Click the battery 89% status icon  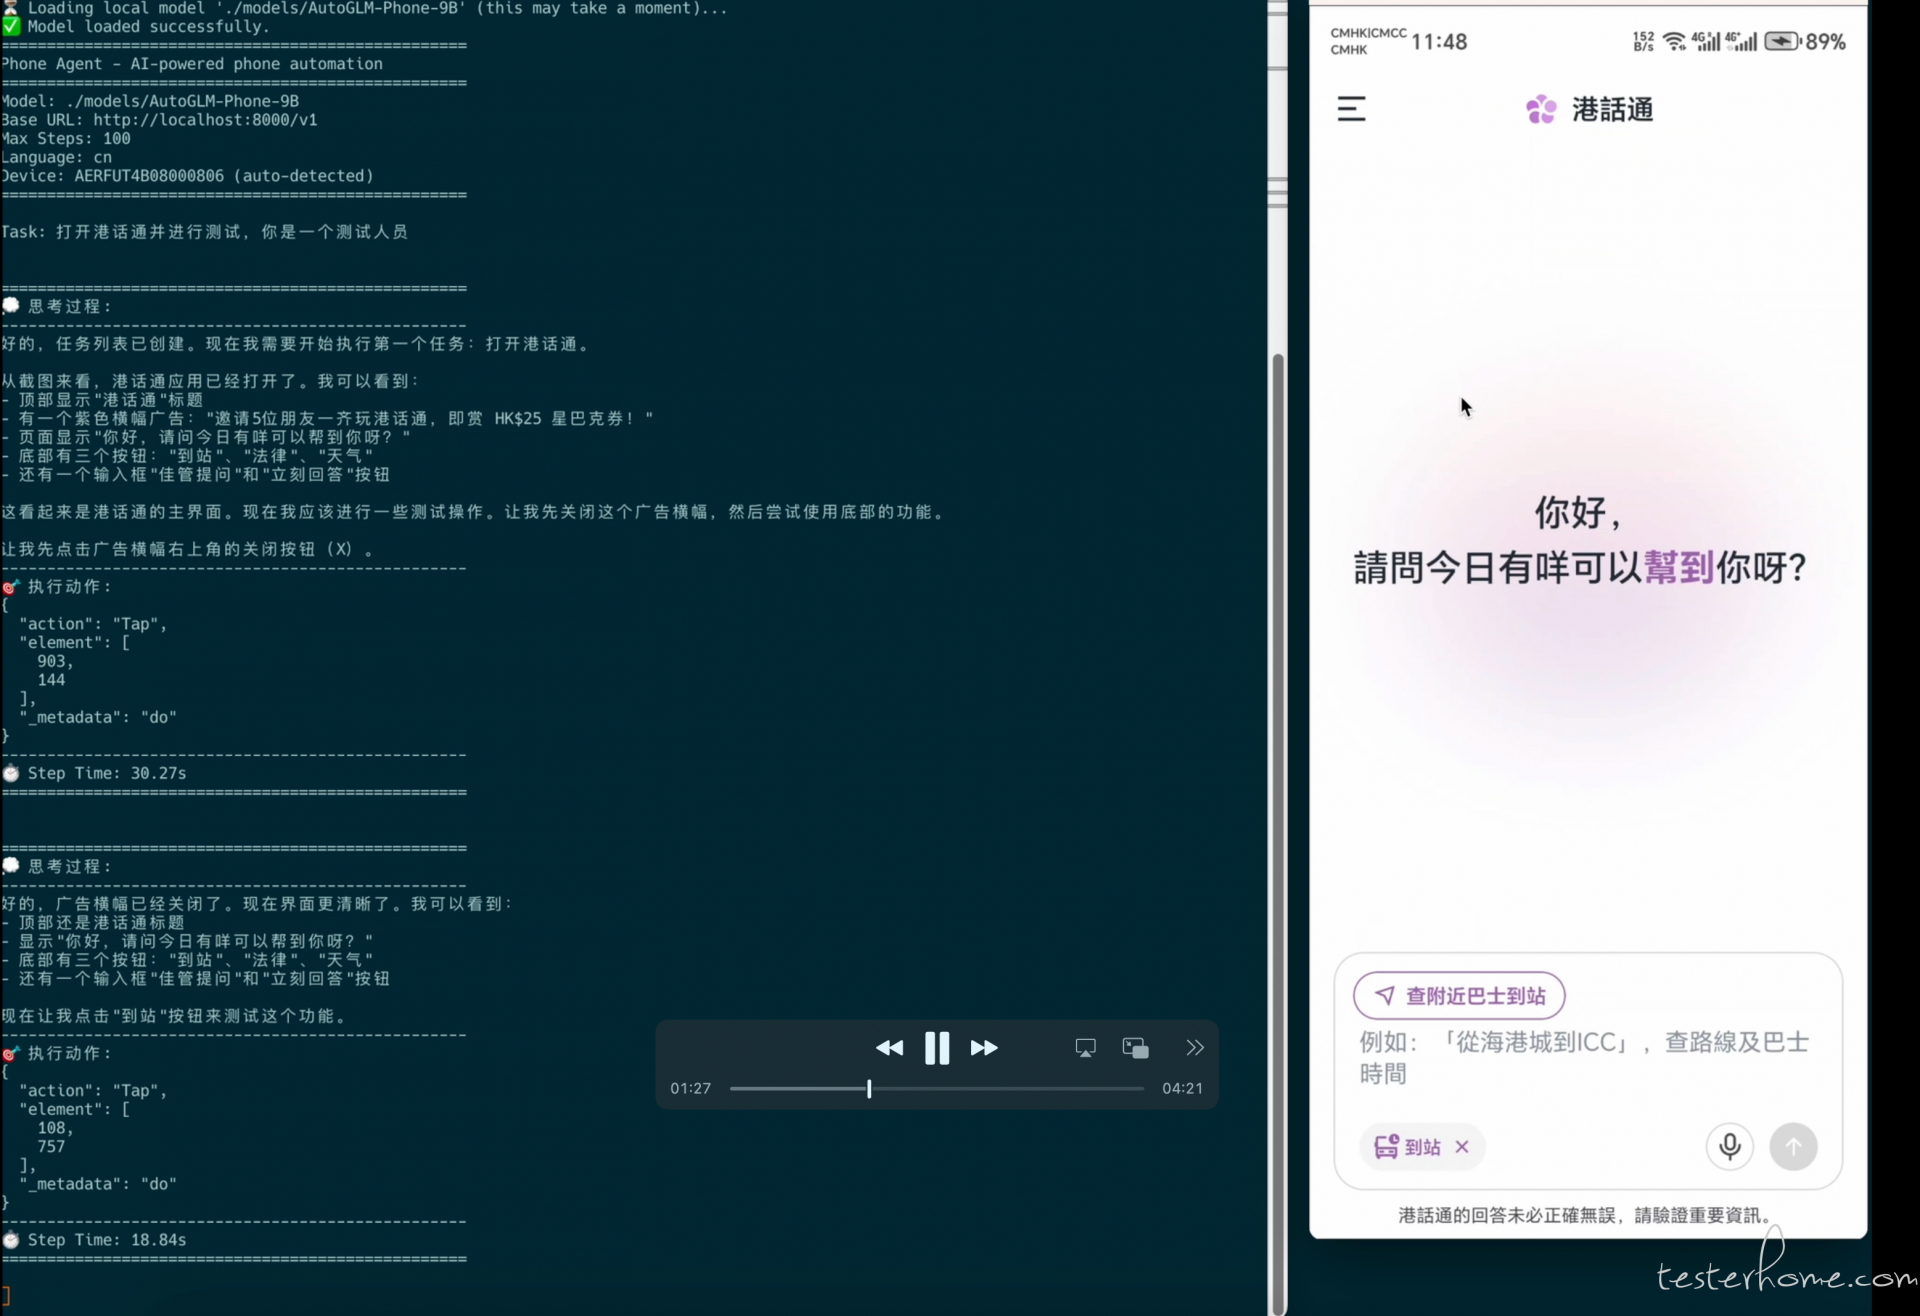pos(1781,42)
